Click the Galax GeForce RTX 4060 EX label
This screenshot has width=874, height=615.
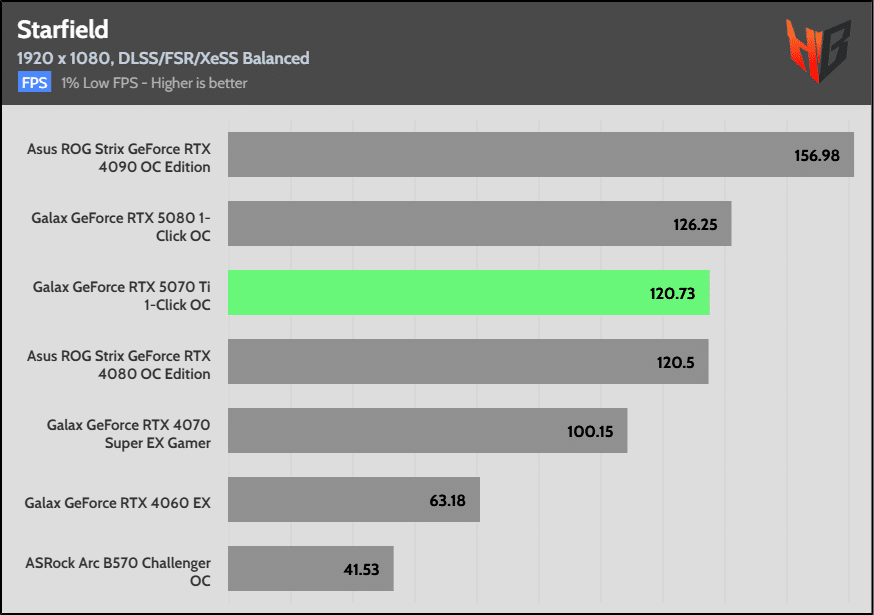pos(118,503)
